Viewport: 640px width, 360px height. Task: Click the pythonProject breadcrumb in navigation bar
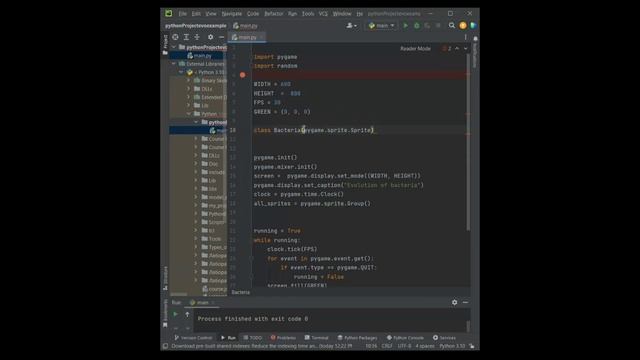click(x=196, y=26)
